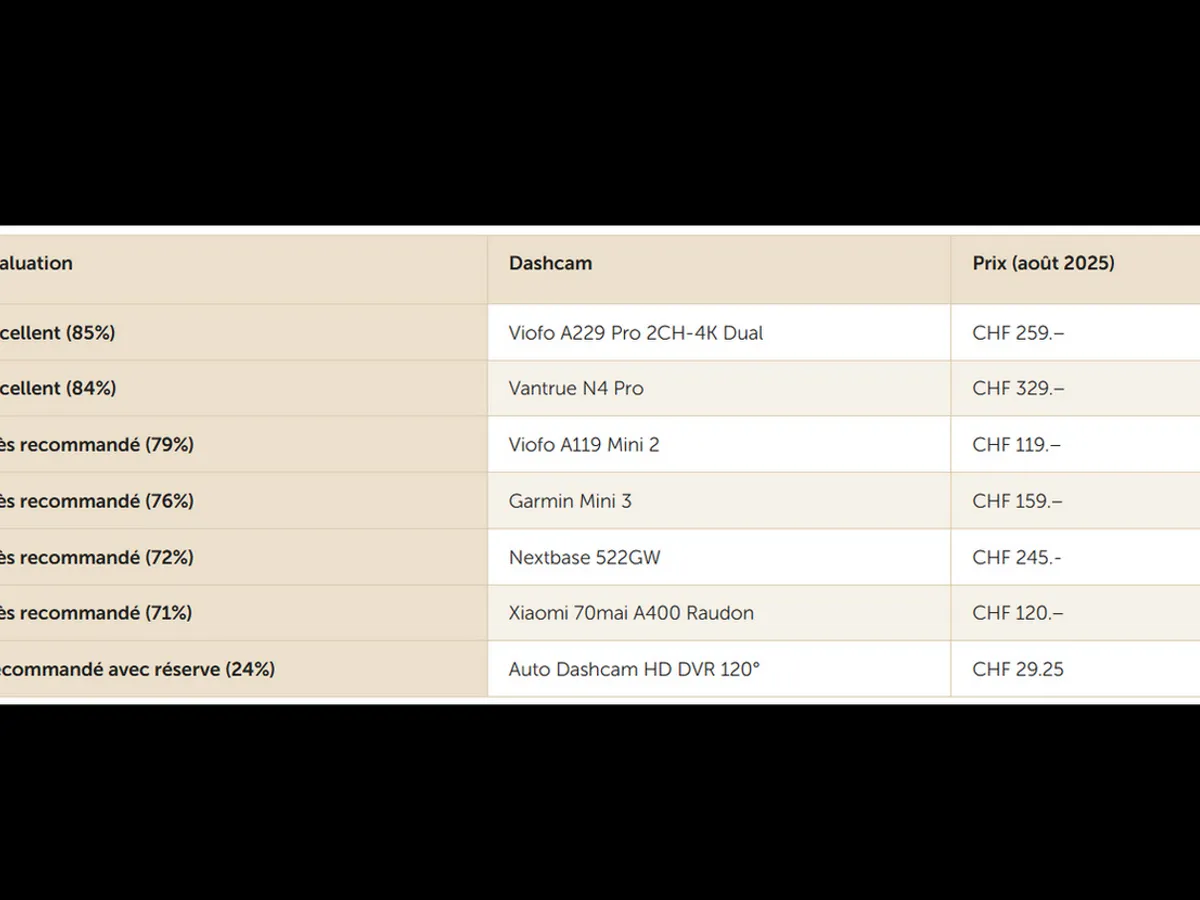
Task: Click the Prix (août 2025) column header
Action: [1043, 263]
